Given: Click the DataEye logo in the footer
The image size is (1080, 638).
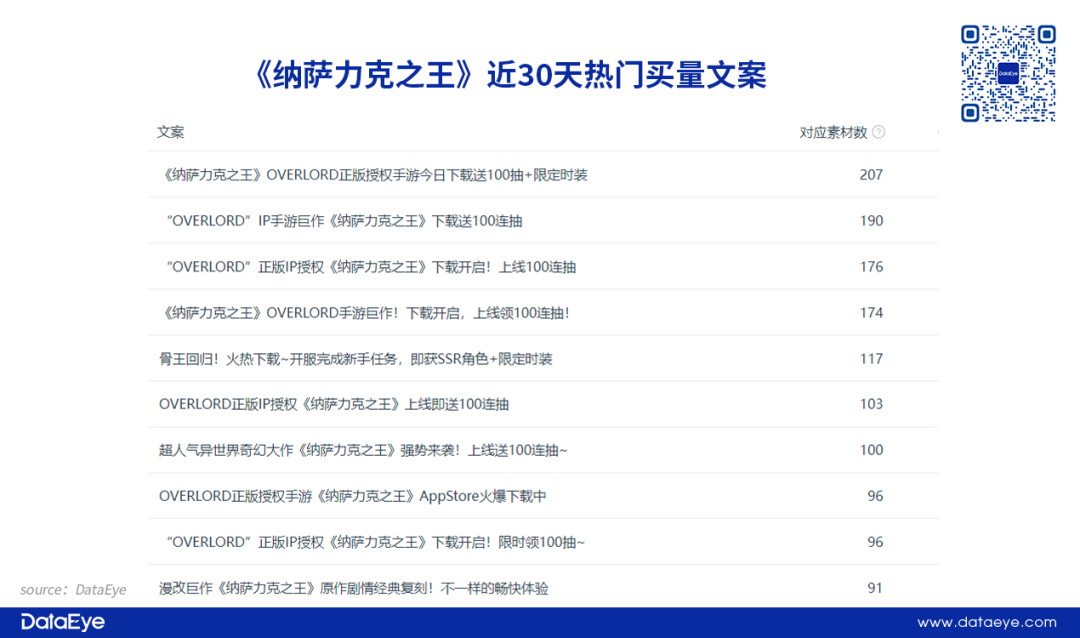Looking at the screenshot, I should 62,622.
